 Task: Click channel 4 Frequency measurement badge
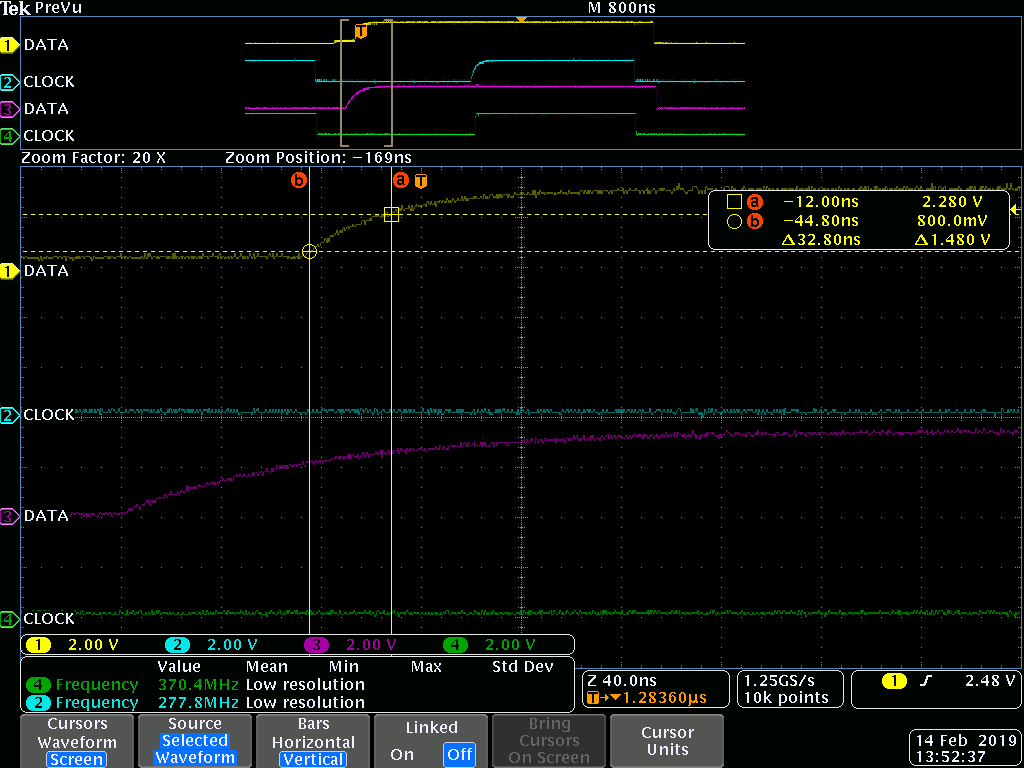point(39,685)
